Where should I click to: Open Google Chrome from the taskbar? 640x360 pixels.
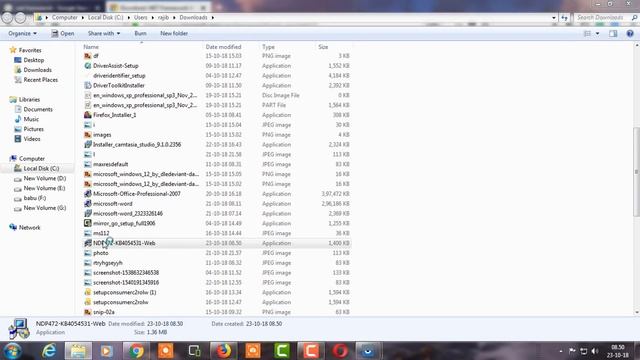coord(136,351)
